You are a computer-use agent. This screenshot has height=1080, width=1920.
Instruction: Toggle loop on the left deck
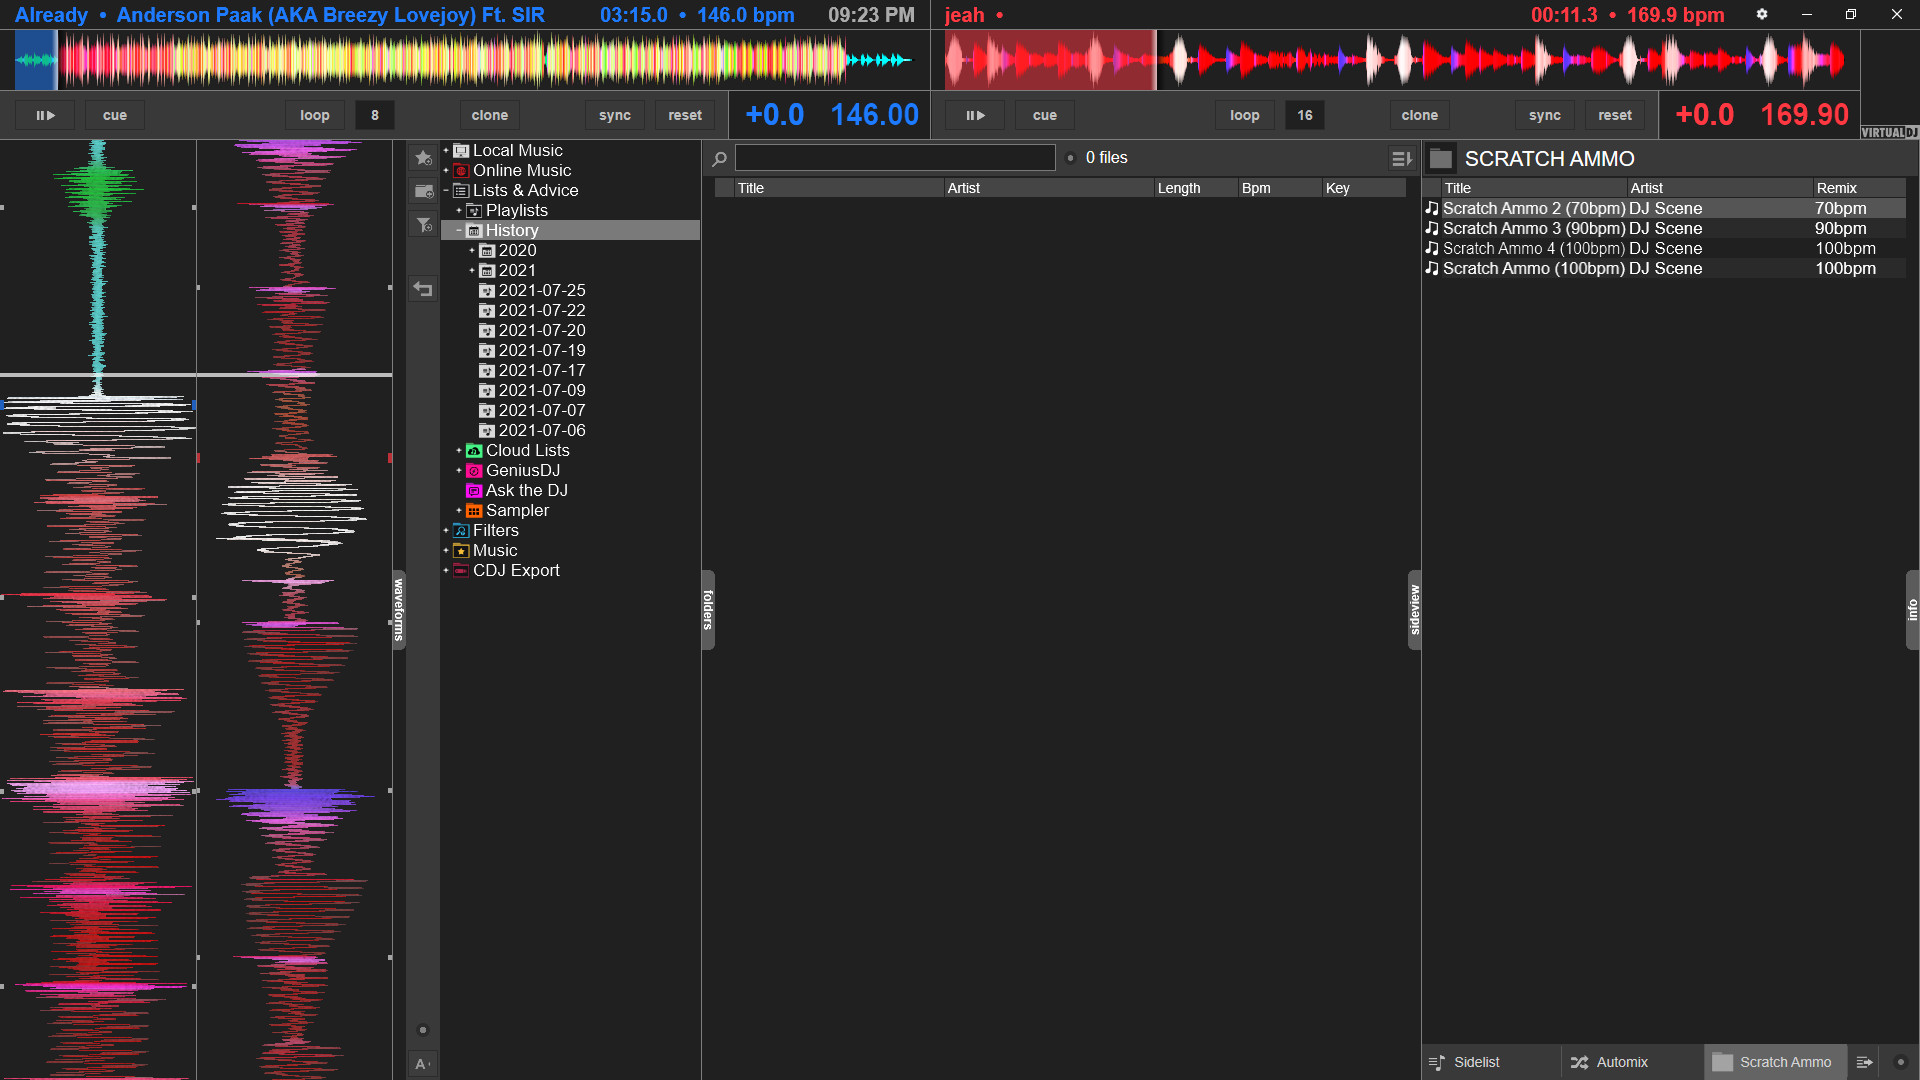(315, 115)
